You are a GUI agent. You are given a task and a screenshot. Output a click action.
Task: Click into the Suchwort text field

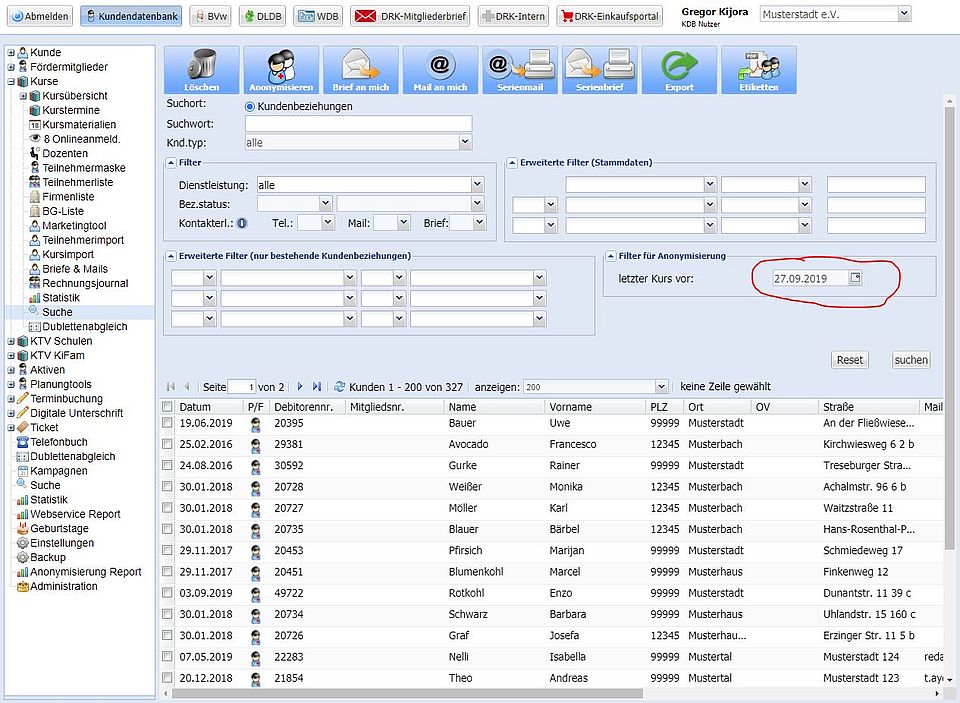358,124
